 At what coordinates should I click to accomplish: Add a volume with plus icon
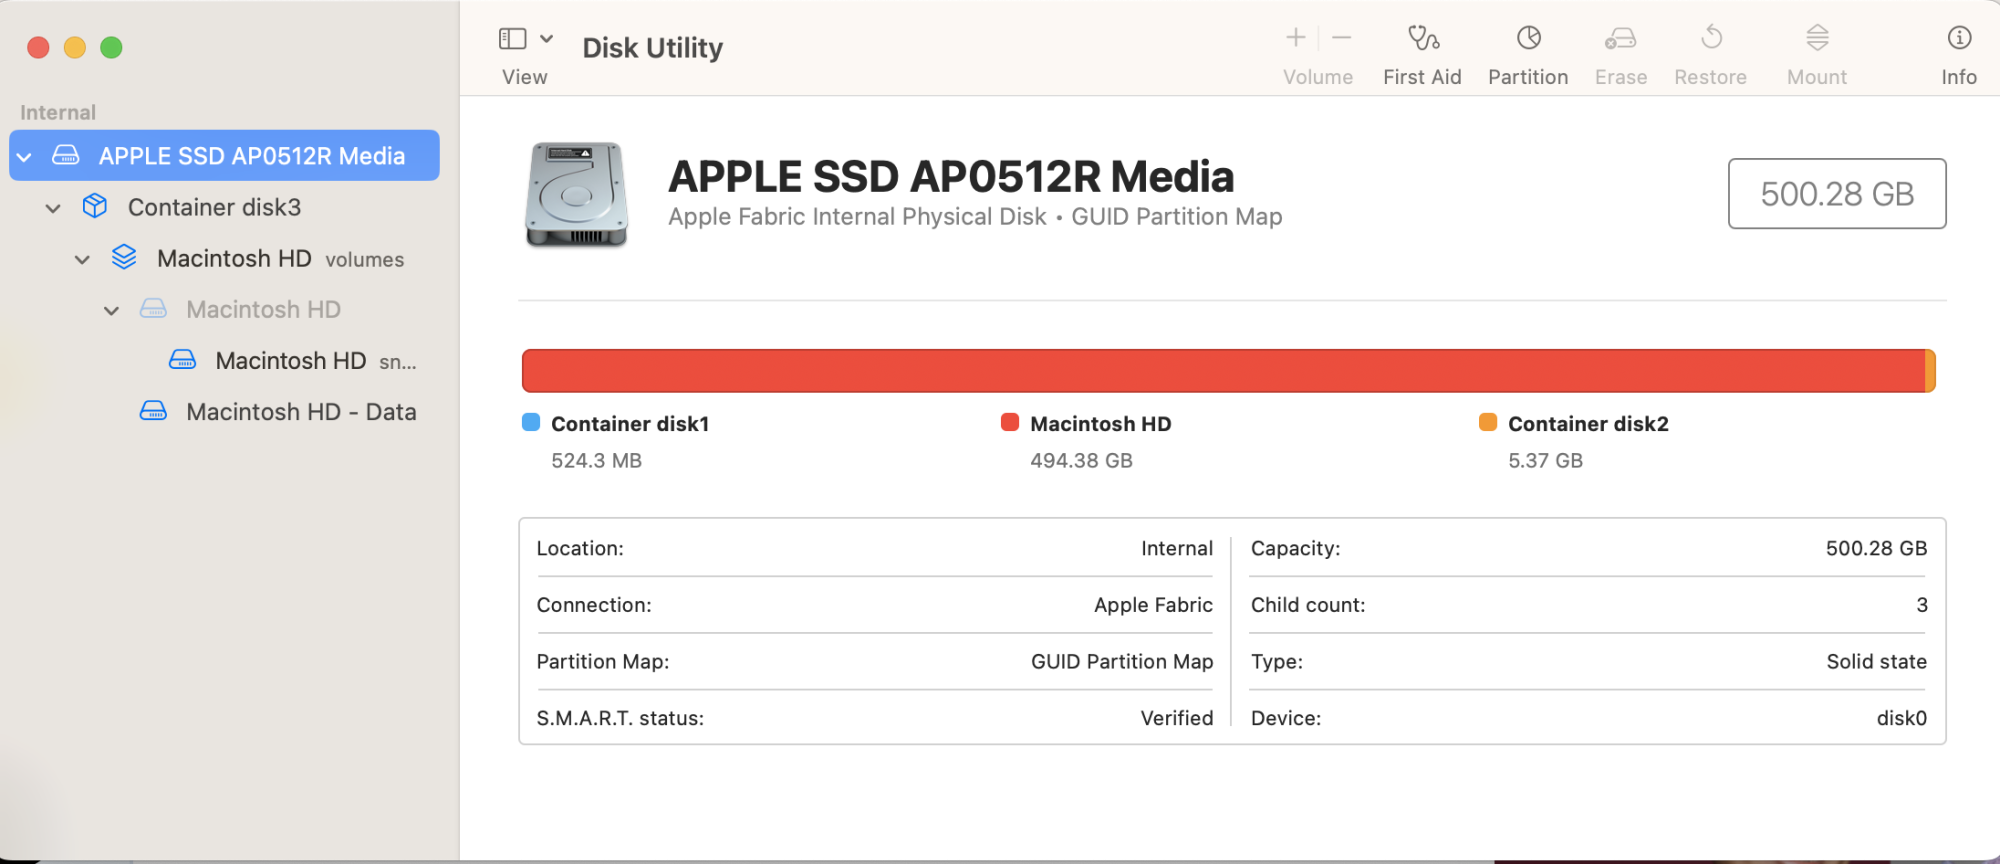click(1296, 38)
